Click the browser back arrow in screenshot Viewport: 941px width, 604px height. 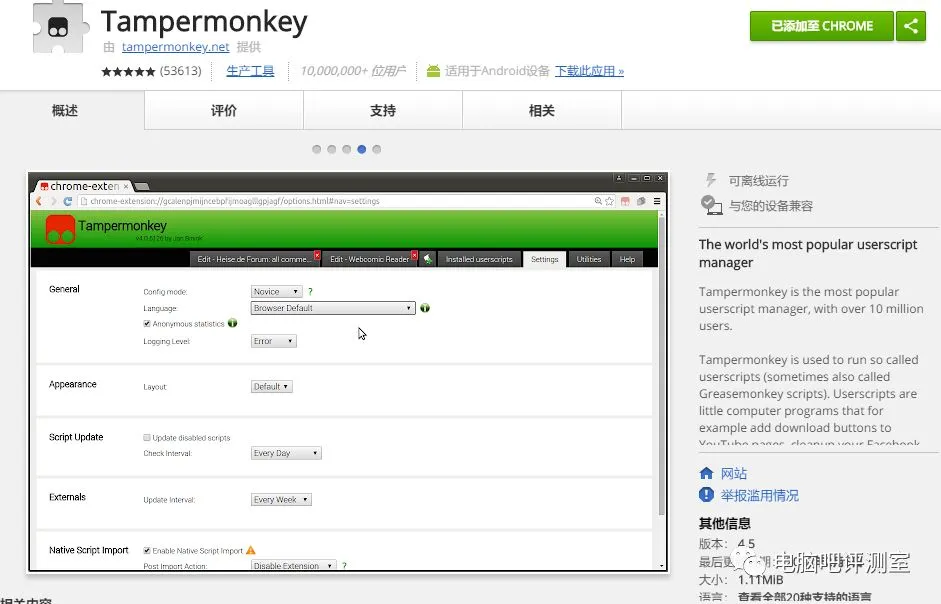[x=39, y=201]
